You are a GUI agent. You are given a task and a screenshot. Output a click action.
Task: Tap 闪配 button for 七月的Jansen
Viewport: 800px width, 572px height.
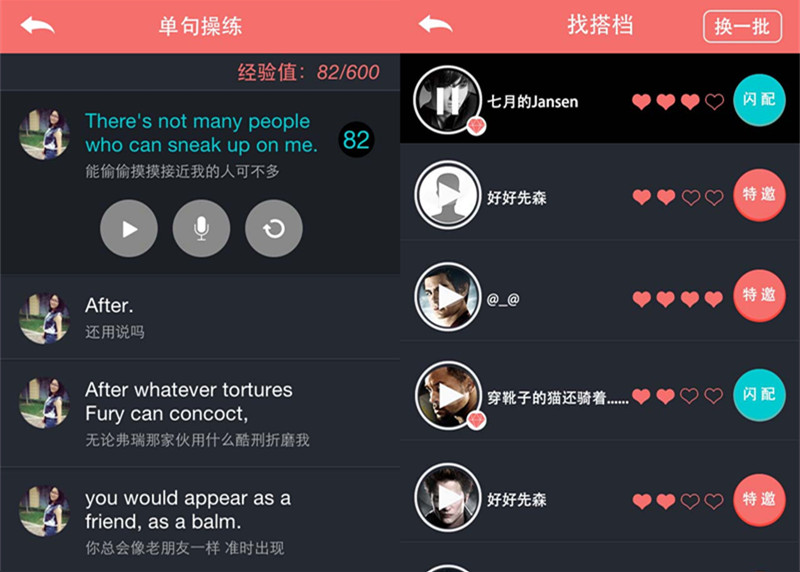point(759,100)
